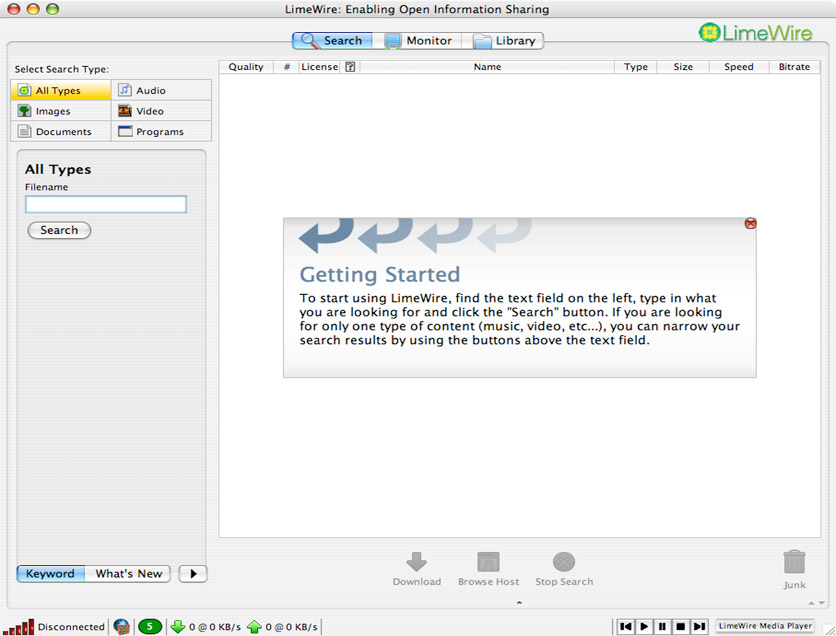Click the Stop Search button

[564, 569]
